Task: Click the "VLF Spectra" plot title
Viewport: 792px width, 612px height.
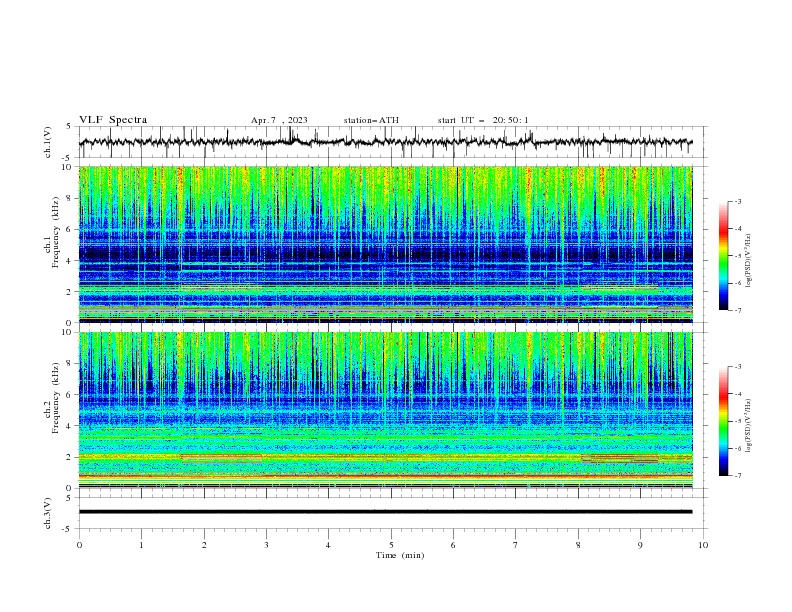Action: (x=113, y=120)
